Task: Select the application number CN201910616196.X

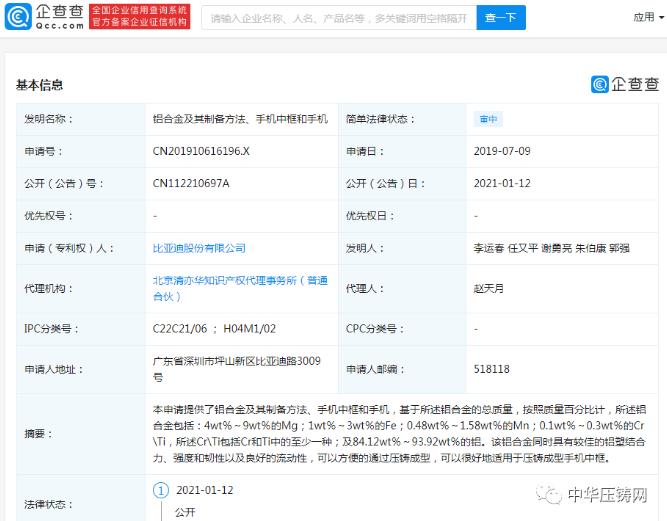Action: (x=201, y=151)
